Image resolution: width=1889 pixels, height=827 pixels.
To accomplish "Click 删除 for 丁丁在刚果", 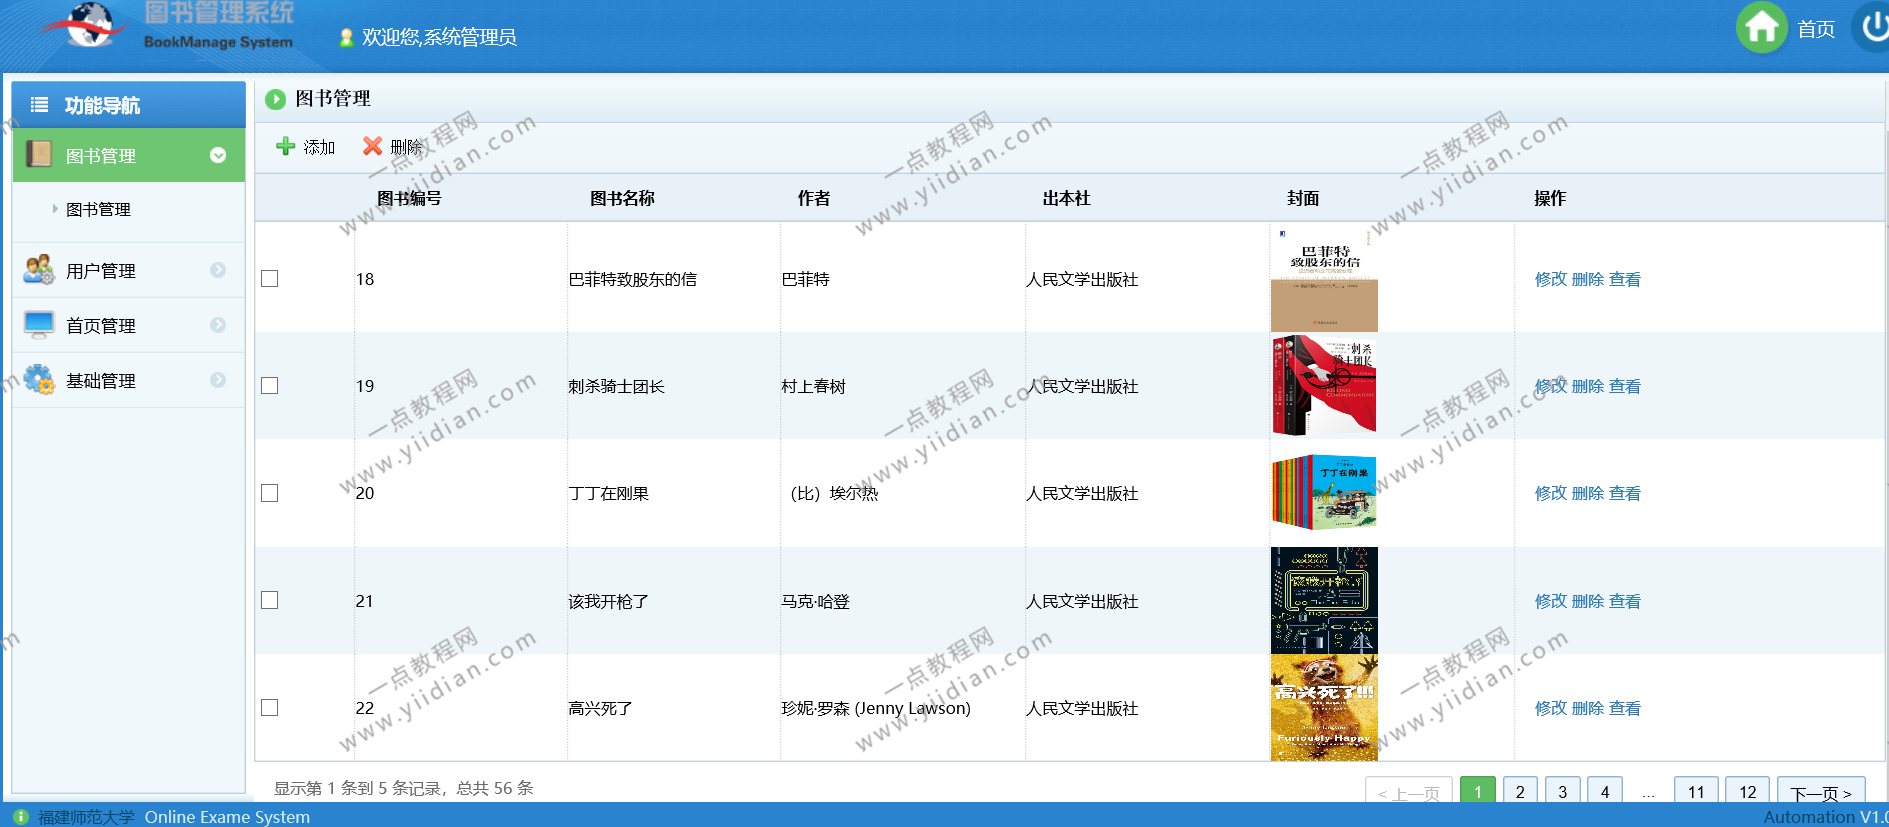I will [x=1588, y=493].
